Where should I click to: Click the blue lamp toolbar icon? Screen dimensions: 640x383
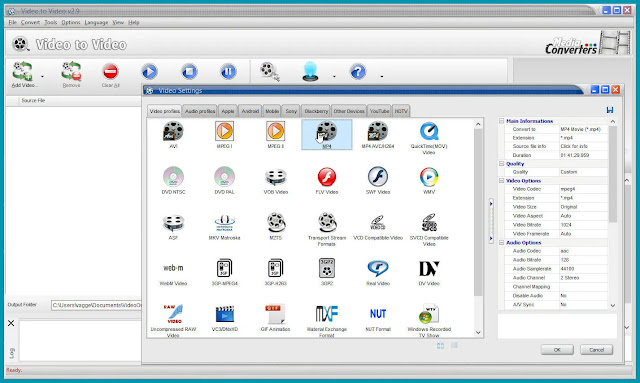pos(310,71)
